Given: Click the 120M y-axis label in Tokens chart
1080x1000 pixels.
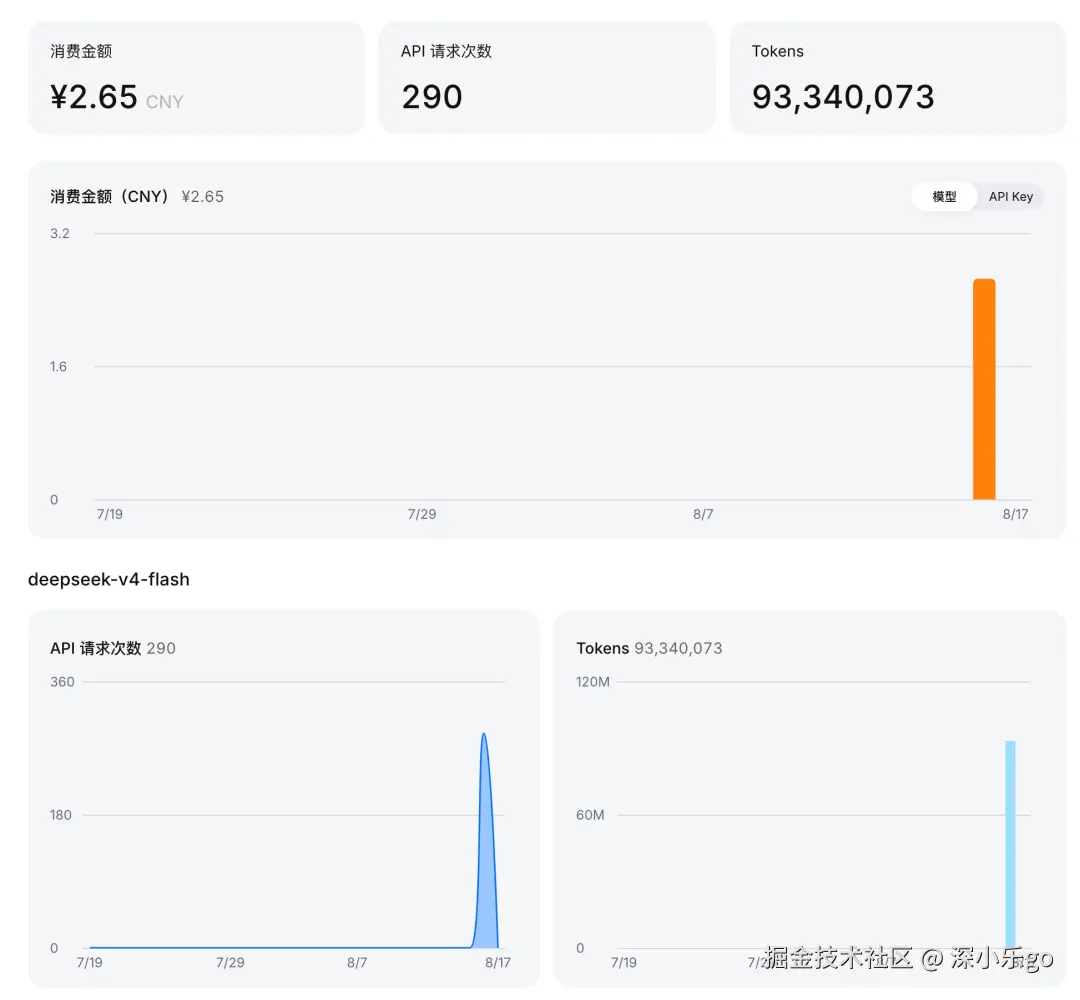Looking at the screenshot, I should click(x=592, y=682).
